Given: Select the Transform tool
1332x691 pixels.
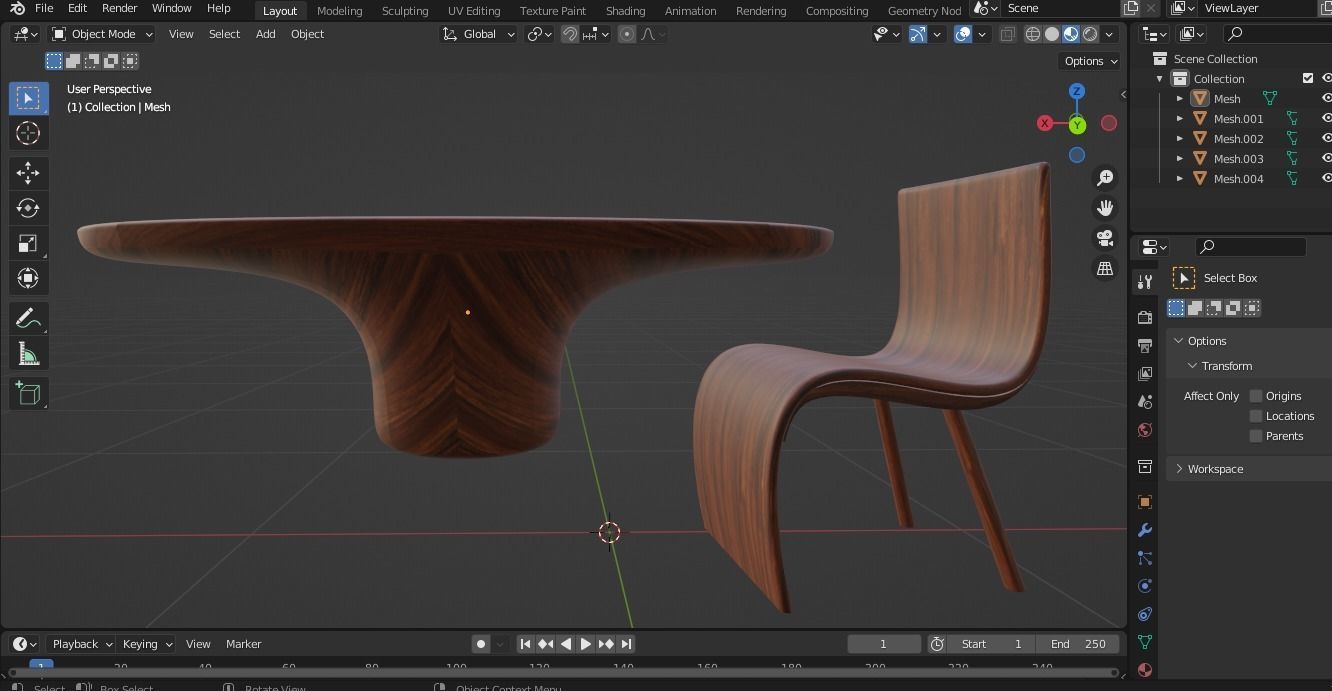Looking at the screenshot, I should [28, 278].
